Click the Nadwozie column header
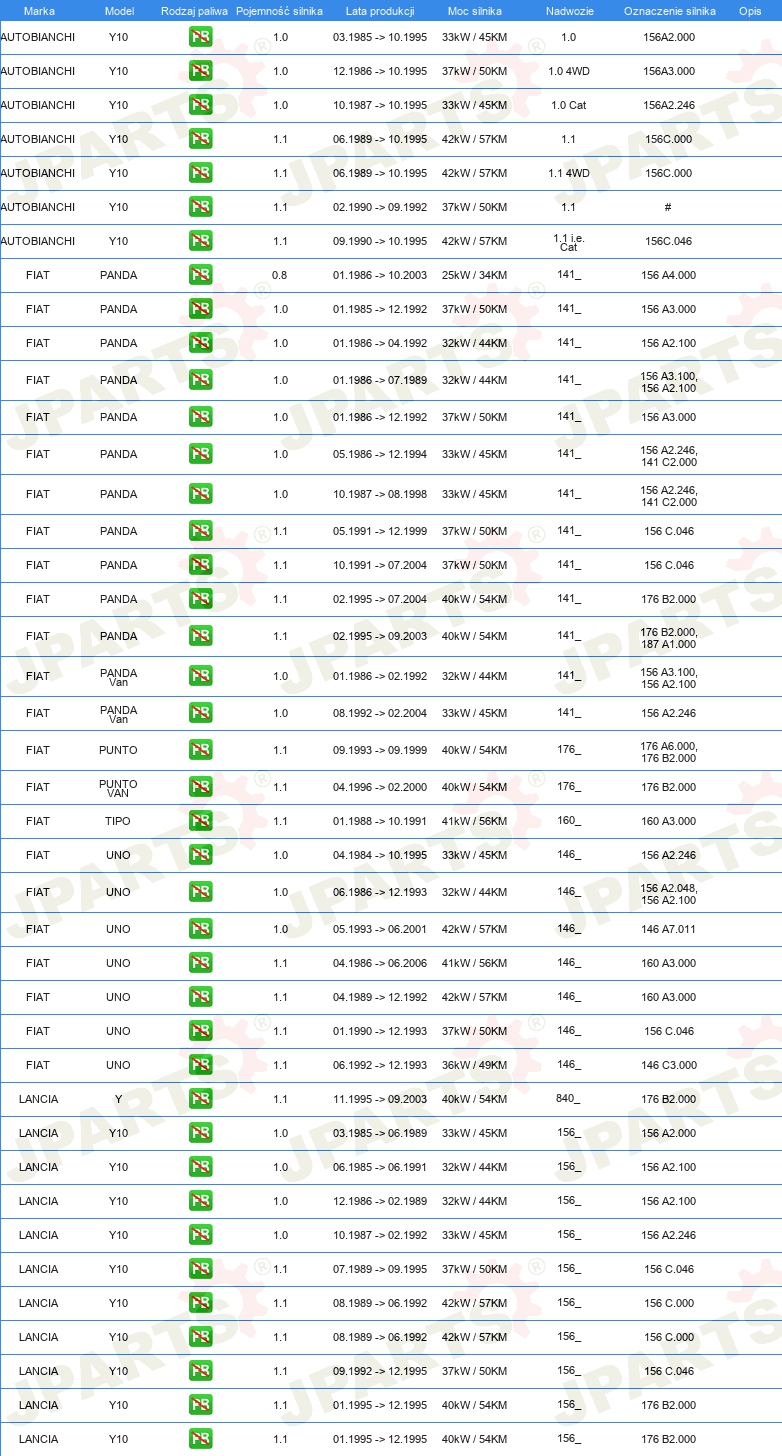 (569, 11)
